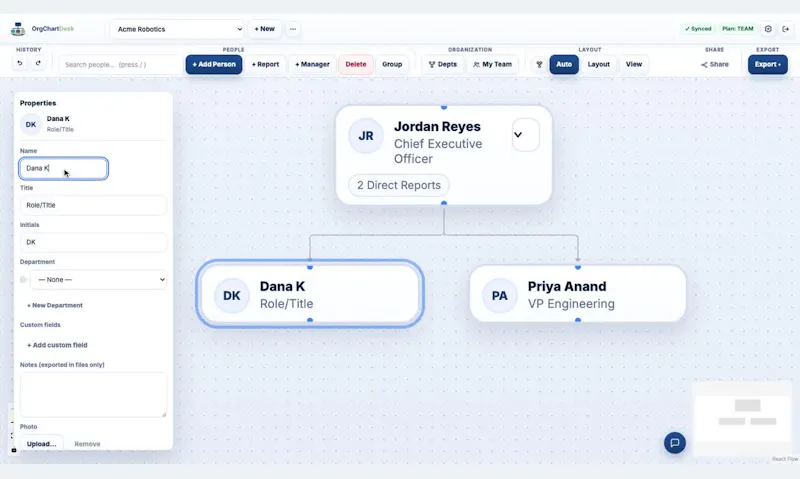This screenshot has width=800, height=479.
Task: Click the JR avatar on Jordan Reyes card
Action: coord(366,136)
